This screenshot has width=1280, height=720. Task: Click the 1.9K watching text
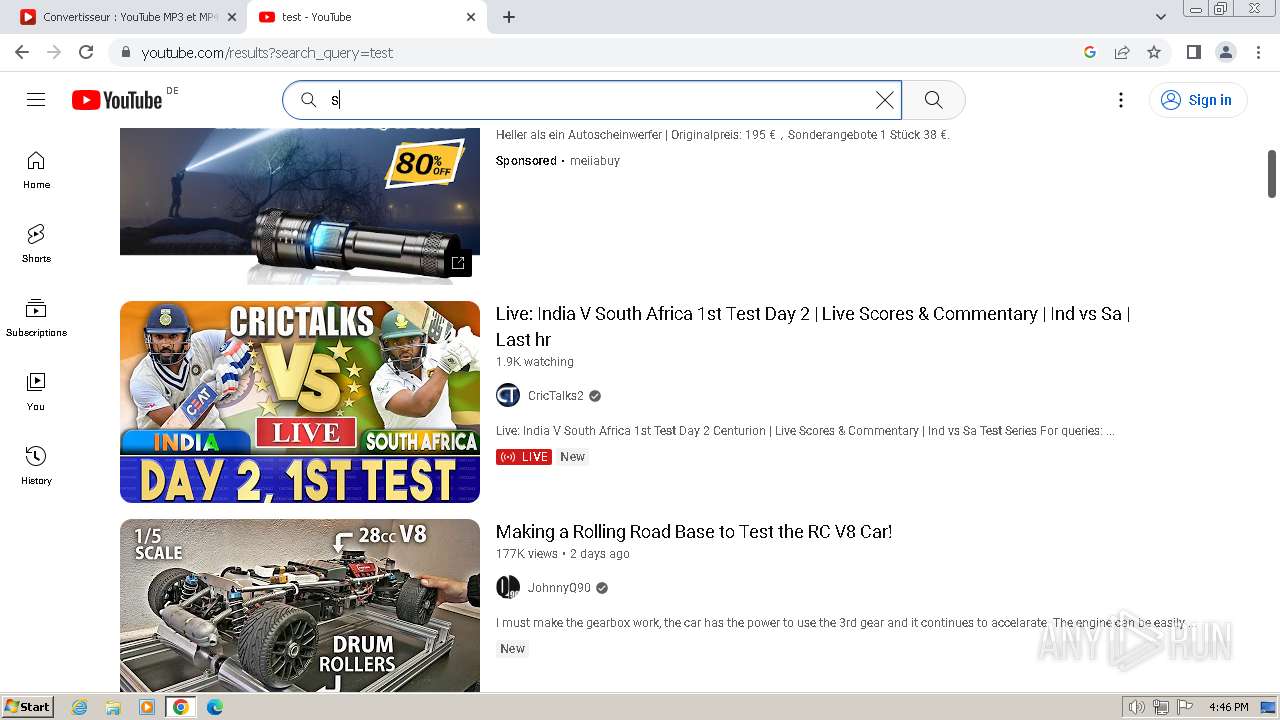coord(535,362)
